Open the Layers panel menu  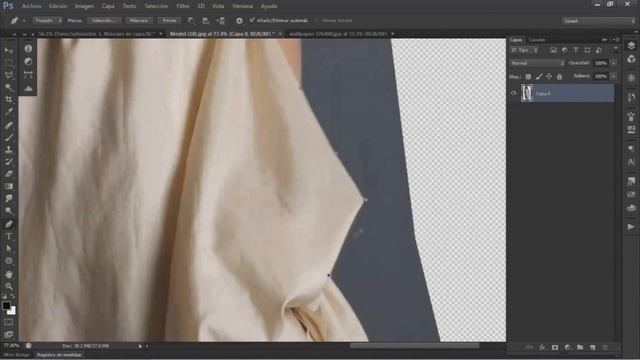pos(616,40)
